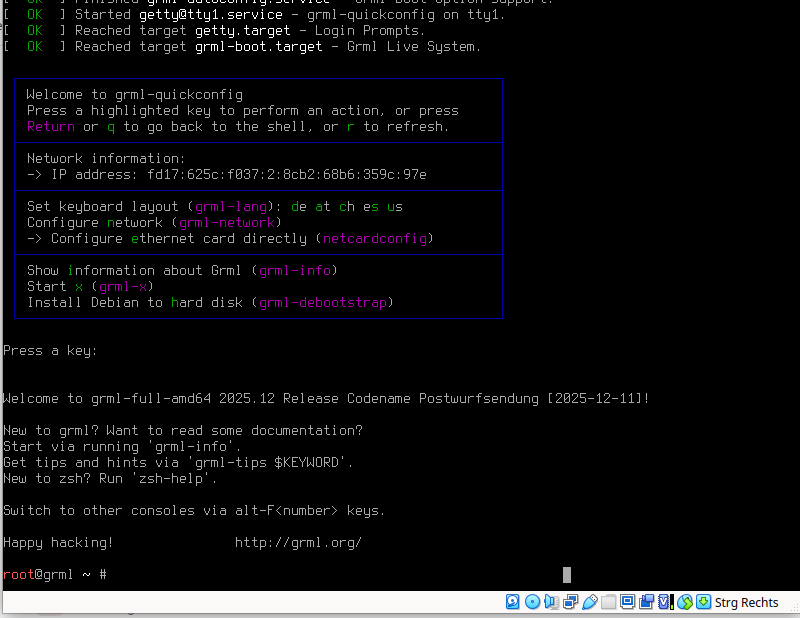Click the USB devices status icon
800x618 pixels.
(590, 602)
